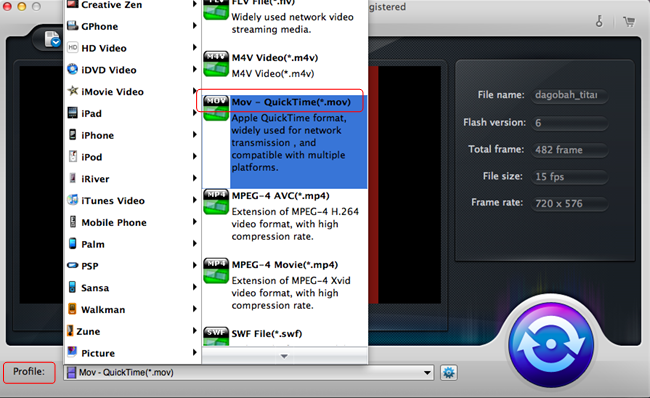The height and width of the screenshot is (398, 650).
Task: Choose MPEG-4 Movie(*.mp4) format
Action: point(285,265)
